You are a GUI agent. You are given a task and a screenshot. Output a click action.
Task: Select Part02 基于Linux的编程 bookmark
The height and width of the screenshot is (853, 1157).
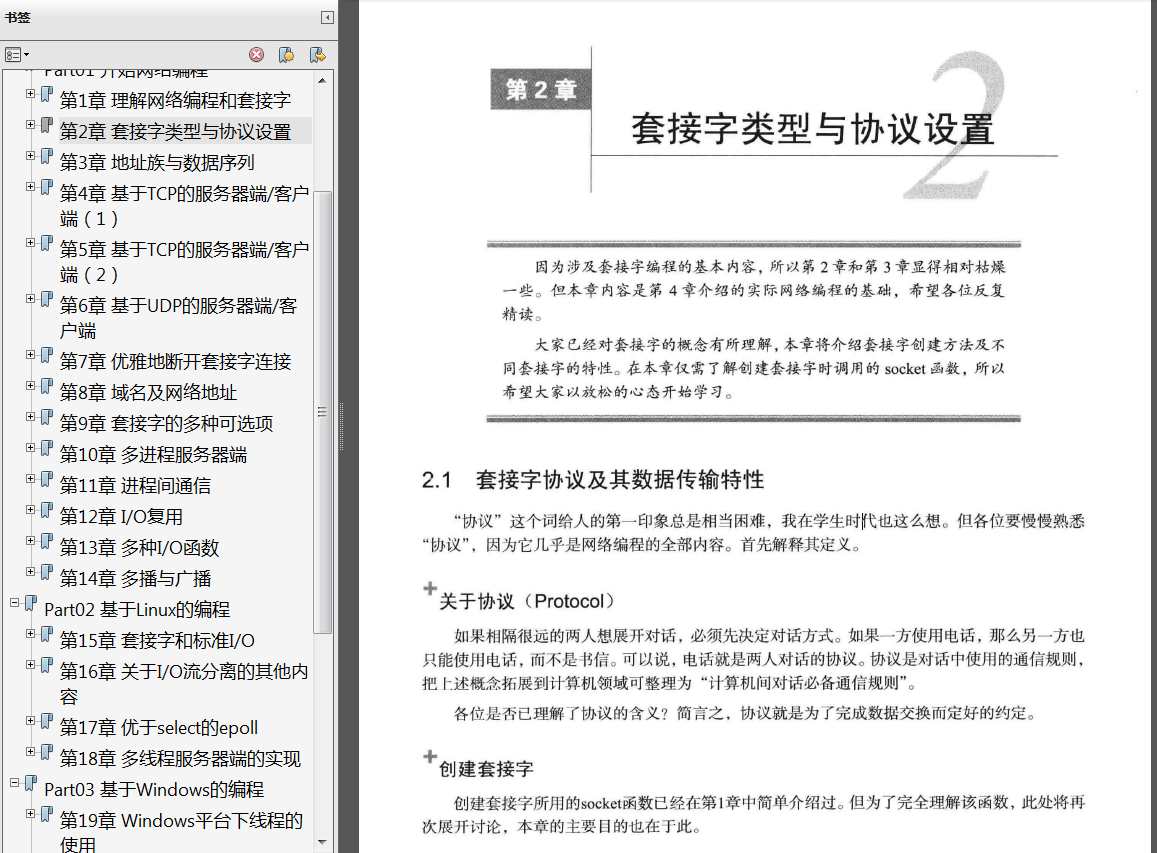coord(137,609)
